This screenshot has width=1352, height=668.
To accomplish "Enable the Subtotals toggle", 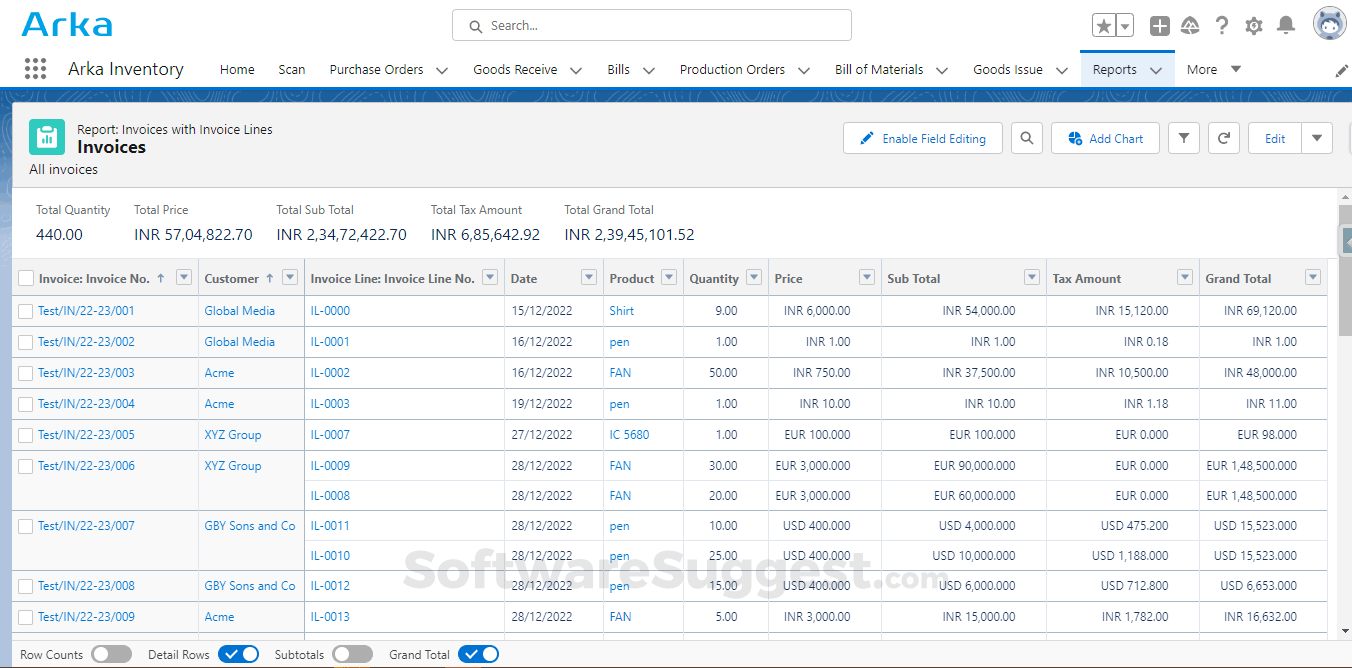I will (x=352, y=654).
